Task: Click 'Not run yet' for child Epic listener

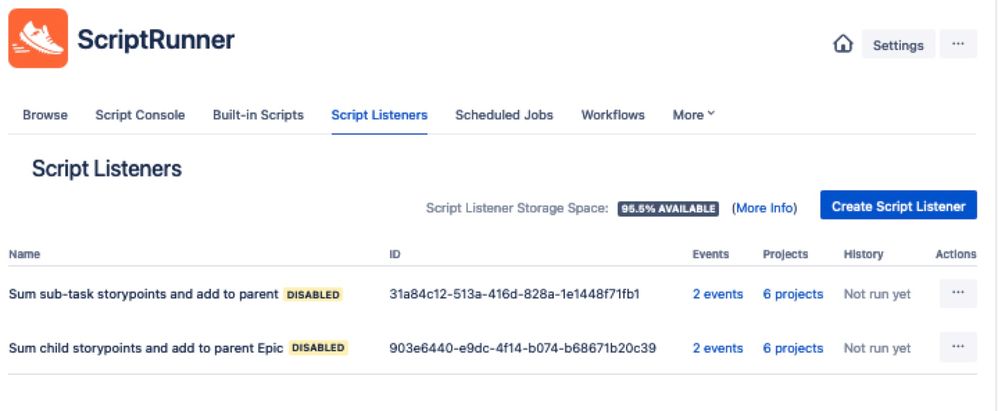Action: click(877, 348)
